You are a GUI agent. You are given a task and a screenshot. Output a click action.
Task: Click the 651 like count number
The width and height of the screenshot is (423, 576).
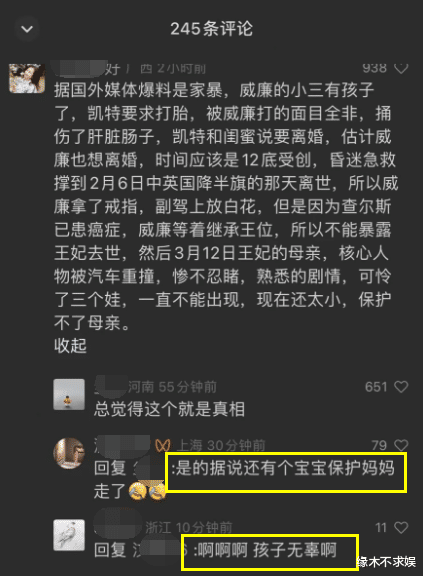[x=376, y=386]
